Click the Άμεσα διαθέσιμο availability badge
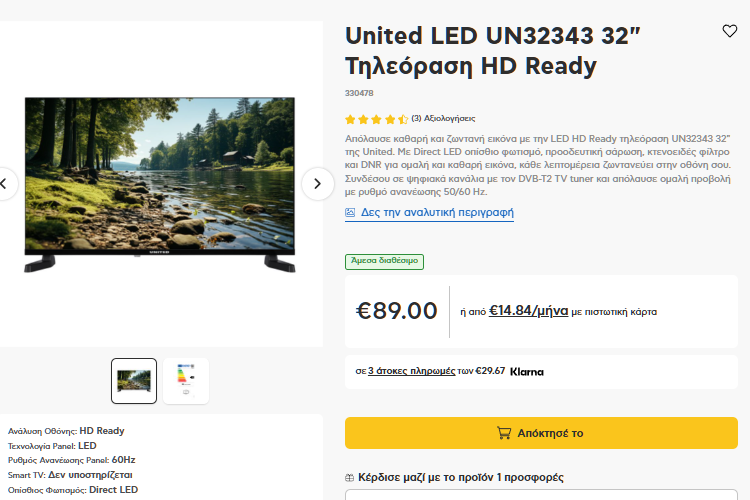Screen dimensions: 750x500 384,261
